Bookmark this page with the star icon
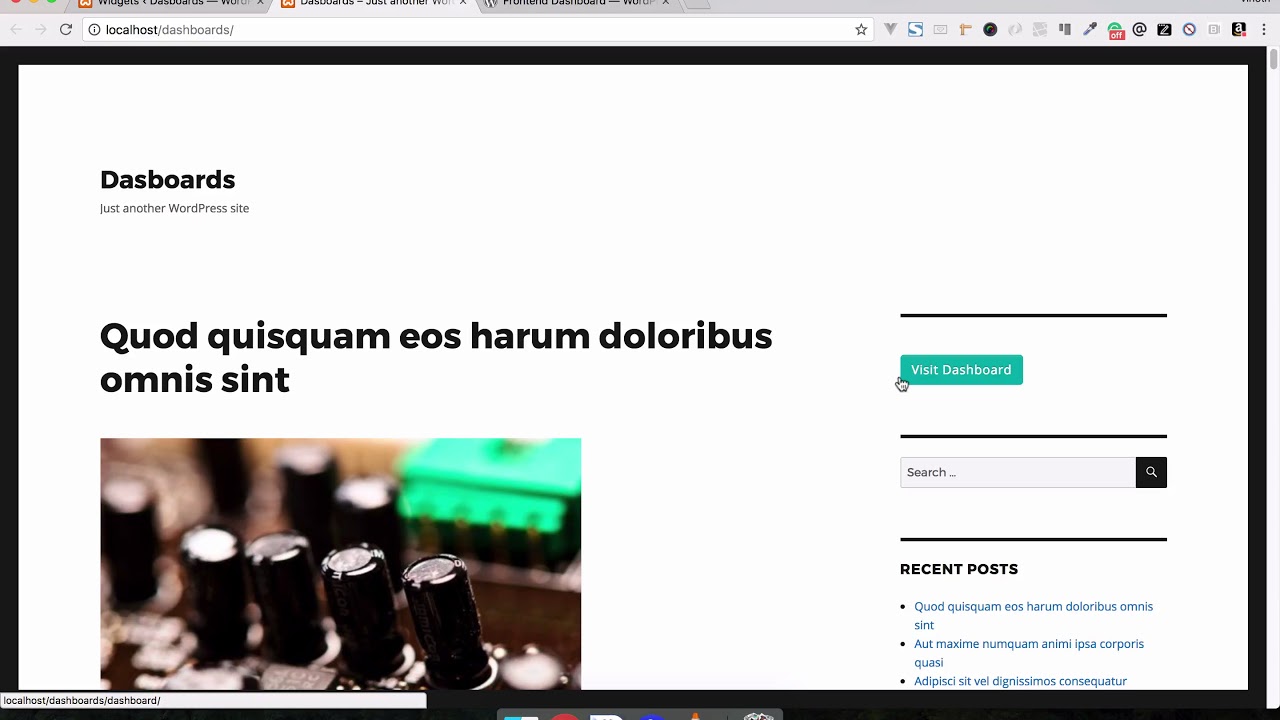This screenshot has height=720, width=1280. [x=861, y=30]
